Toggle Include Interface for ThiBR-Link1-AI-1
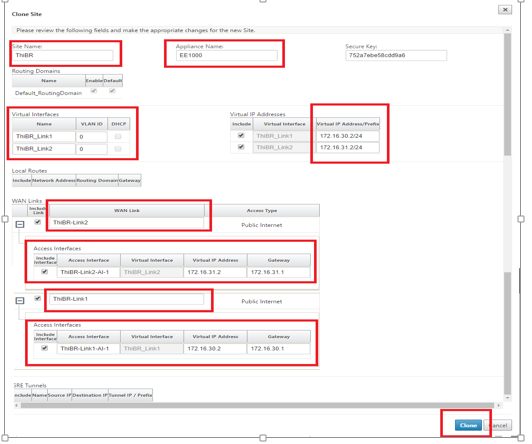 pyautogui.click(x=44, y=348)
